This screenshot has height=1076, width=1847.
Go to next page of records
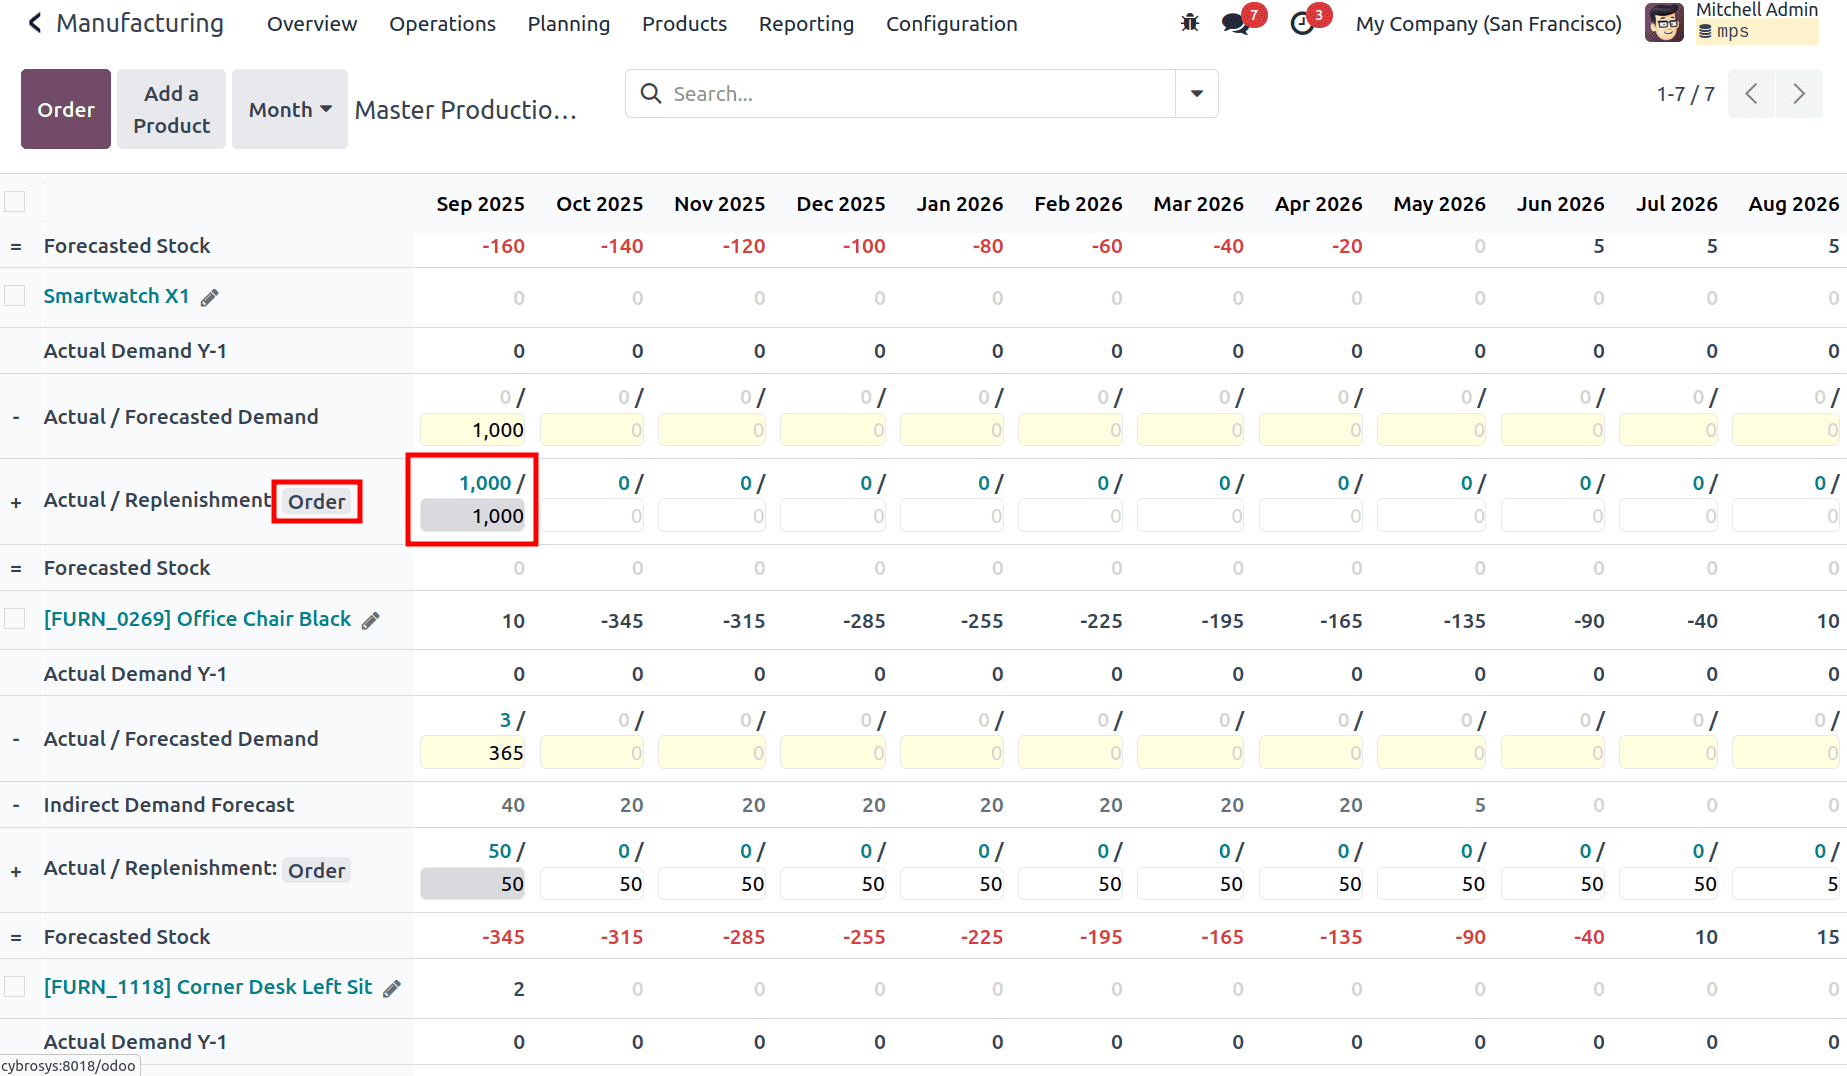pyautogui.click(x=1799, y=93)
